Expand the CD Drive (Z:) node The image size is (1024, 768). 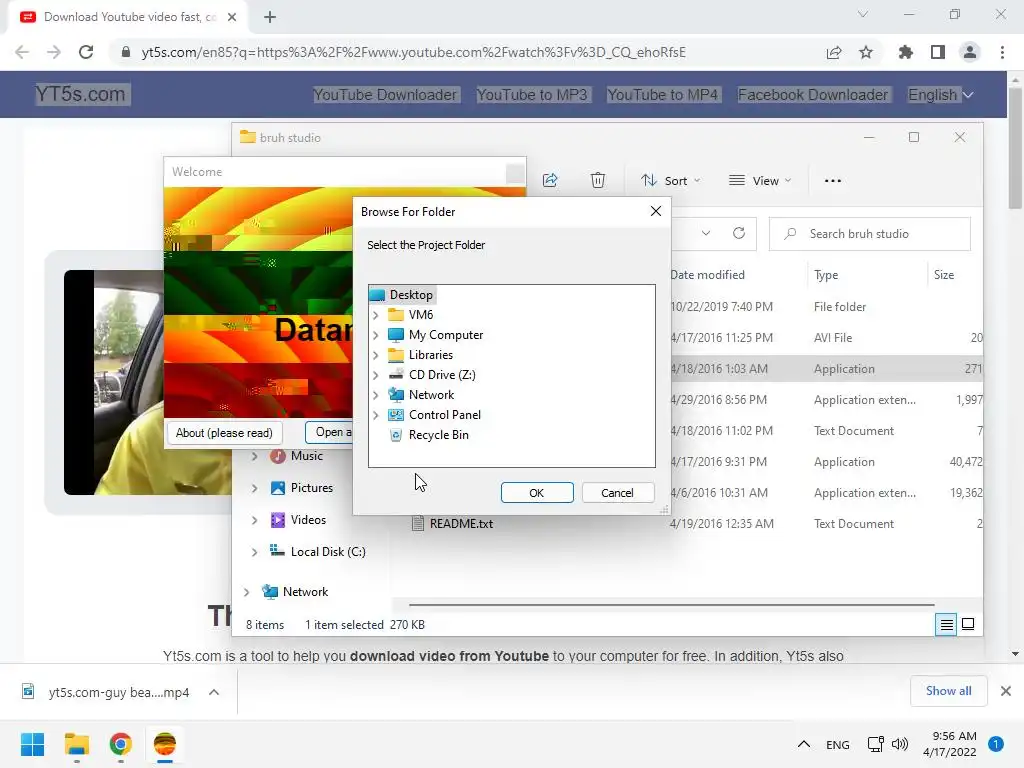[376, 375]
